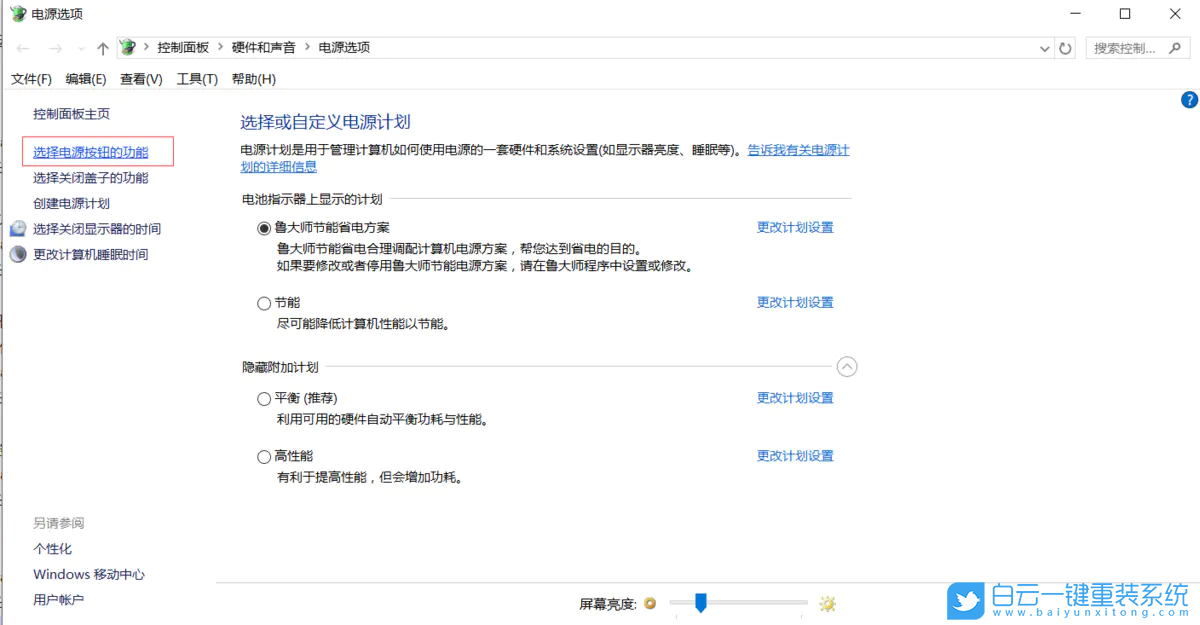Click the help question mark icon
This screenshot has width=1200, height=625.
1189,99
